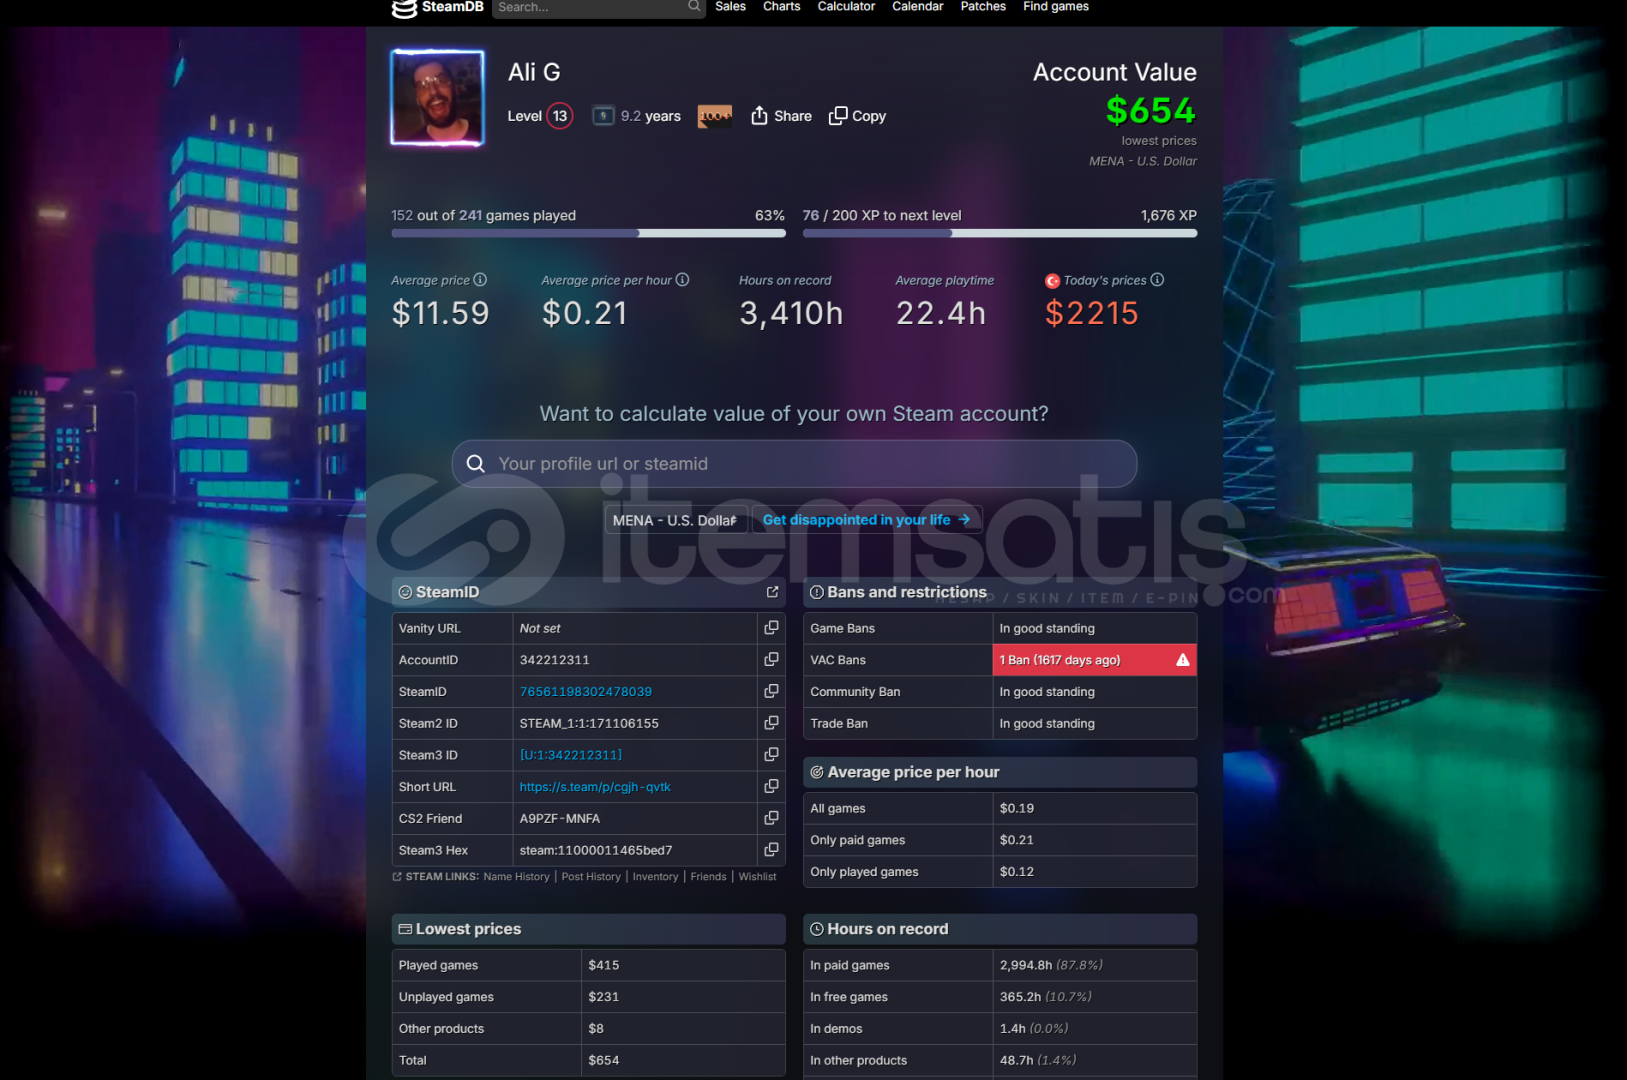The image size is (1627, 1080).
Task: Share the profile with Share button
Action: [781, 116]
